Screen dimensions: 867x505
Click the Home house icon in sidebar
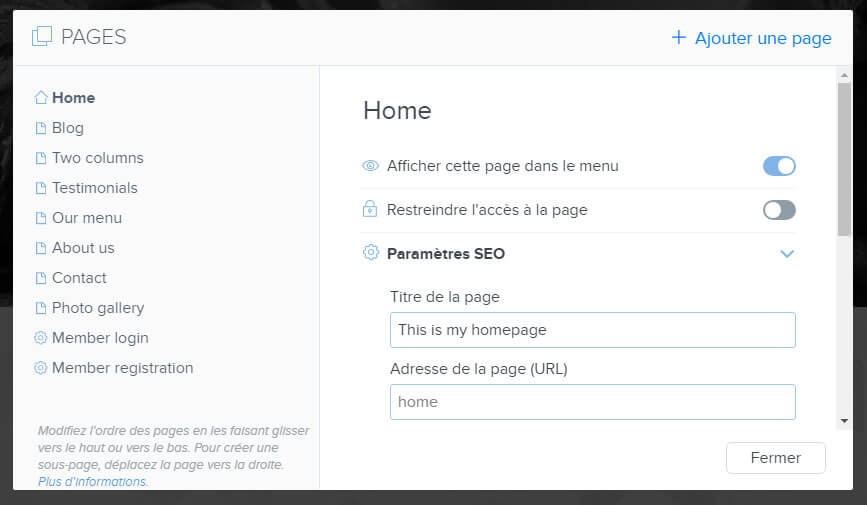point(41,98)
